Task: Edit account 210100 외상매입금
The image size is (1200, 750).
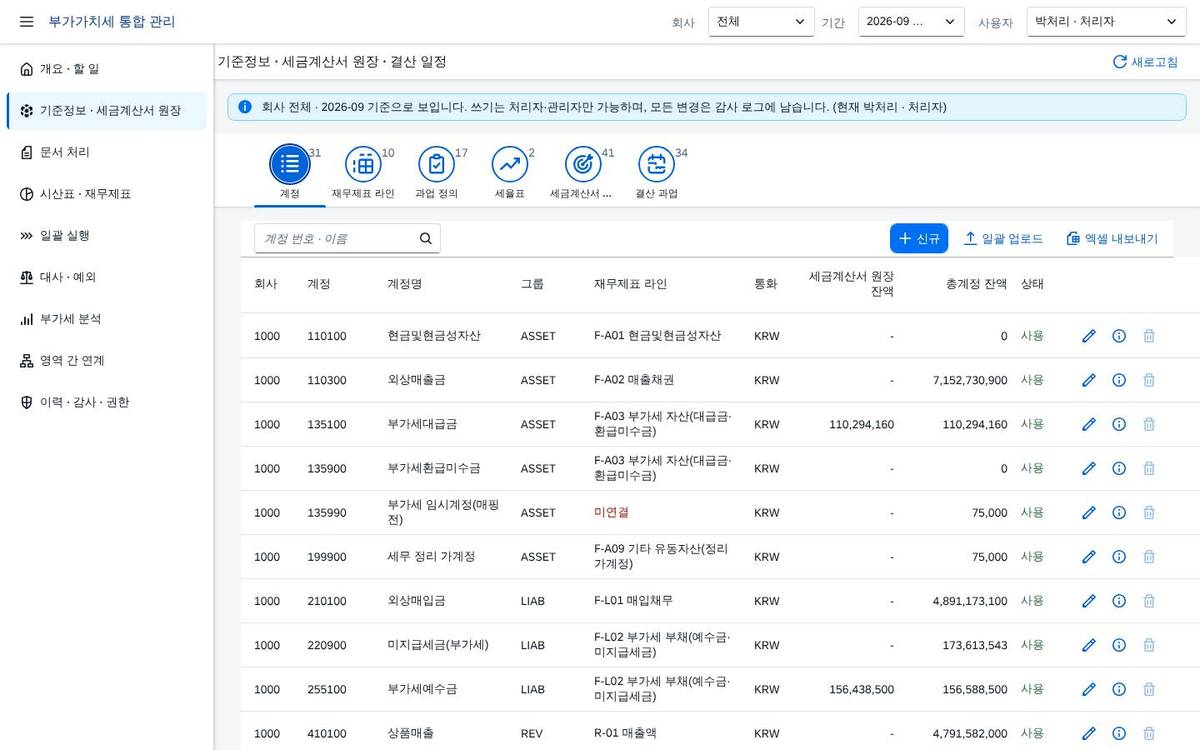Action: (x=1089, y=601)
